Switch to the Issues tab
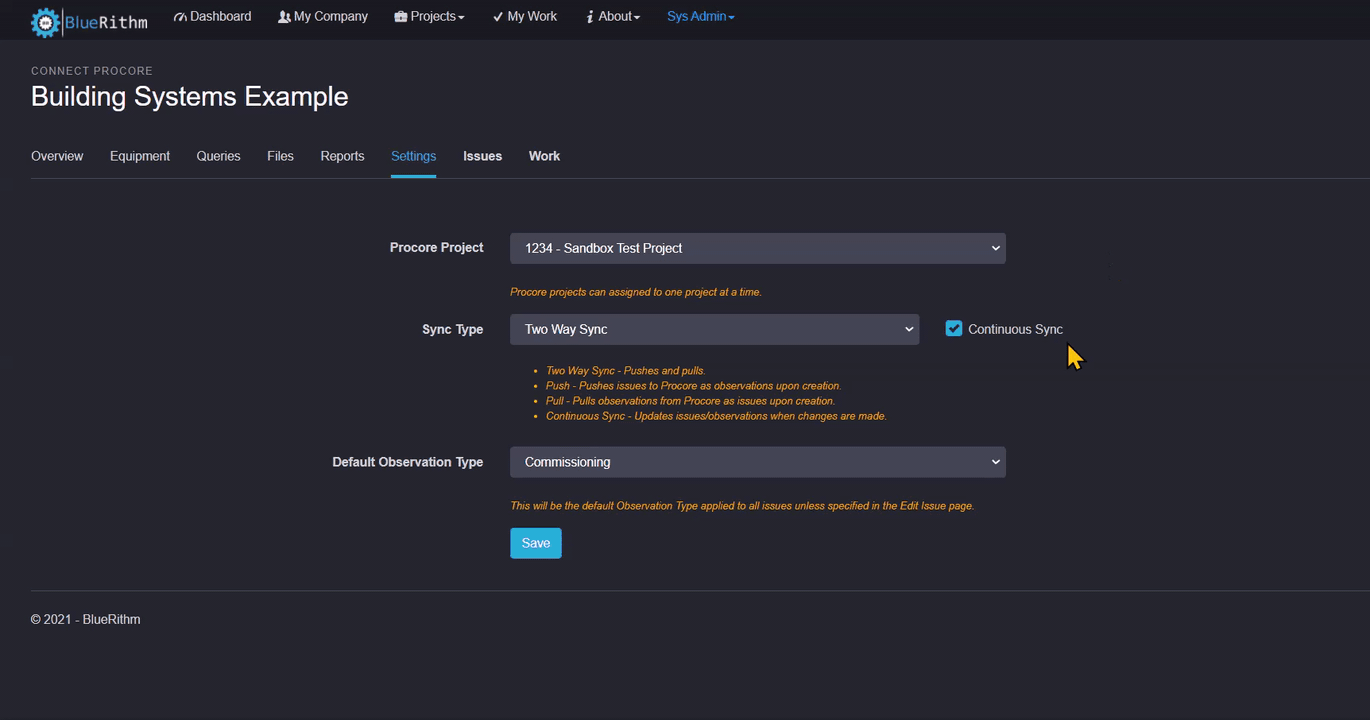Screen dimensions: 1370x720 tap(482, 156)
